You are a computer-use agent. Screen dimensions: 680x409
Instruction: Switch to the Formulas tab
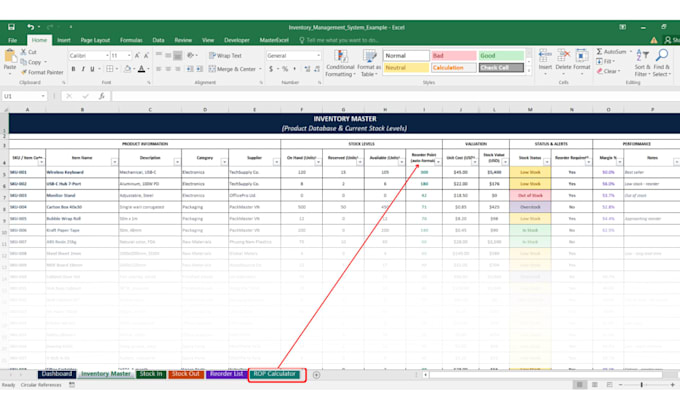click(131, 40)
